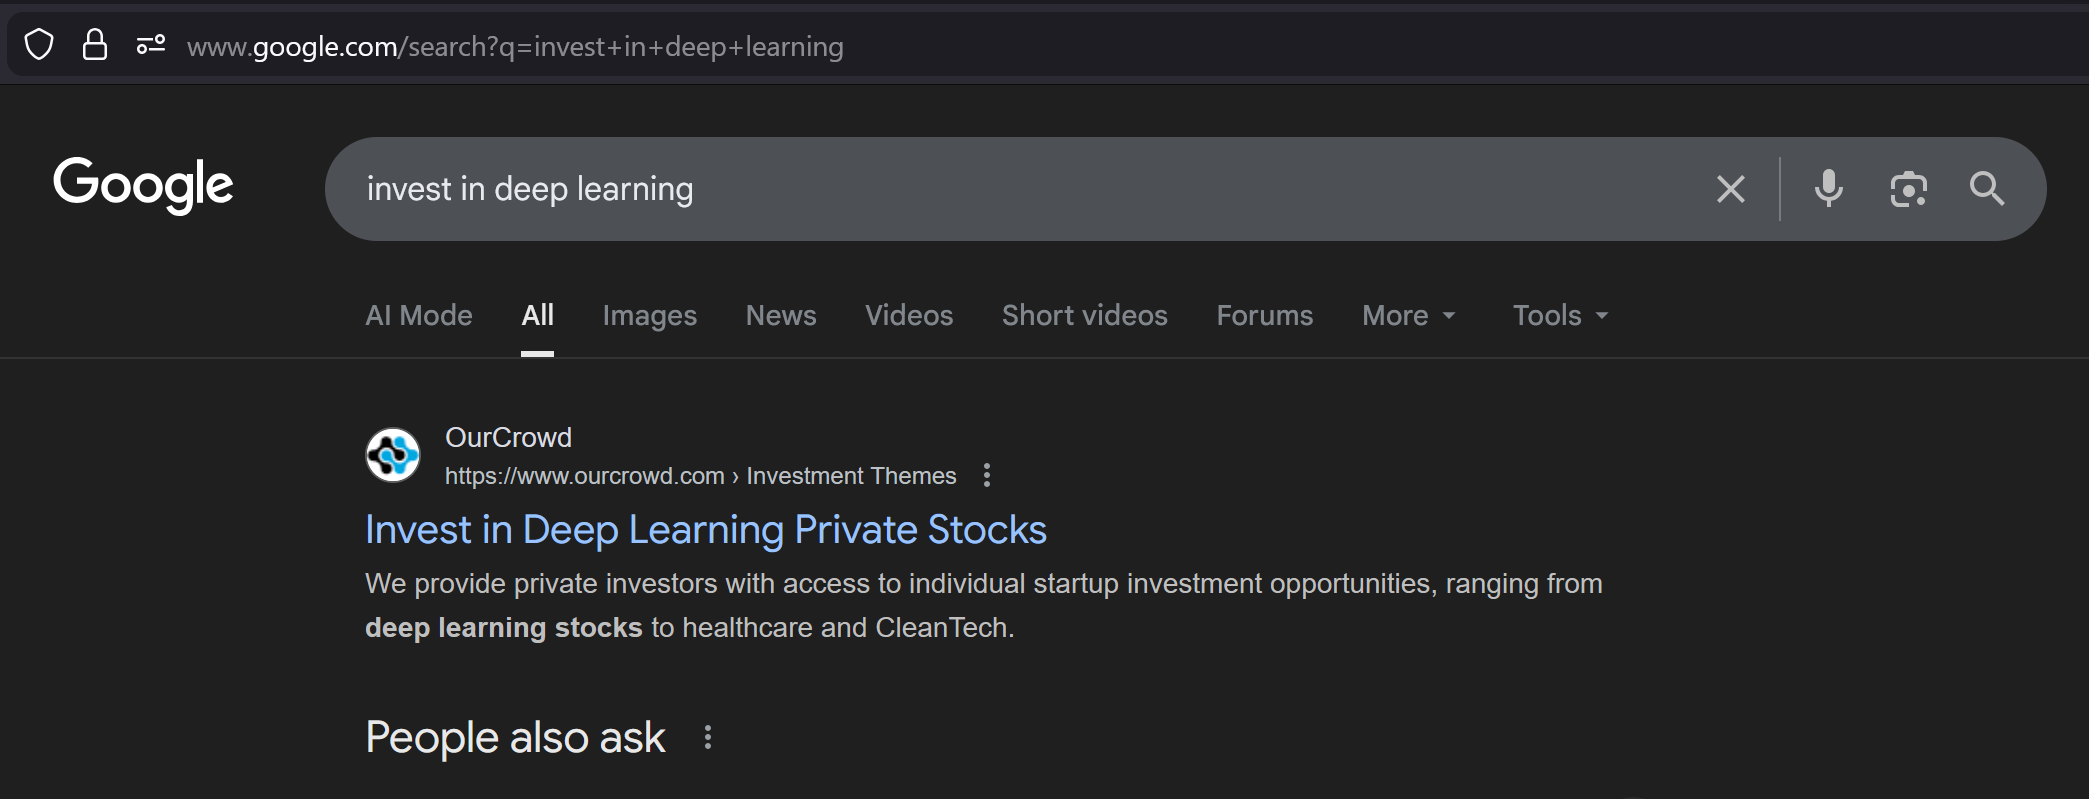Click the search magnifier icon
2089x799 pixels.
pos(1986,189)
